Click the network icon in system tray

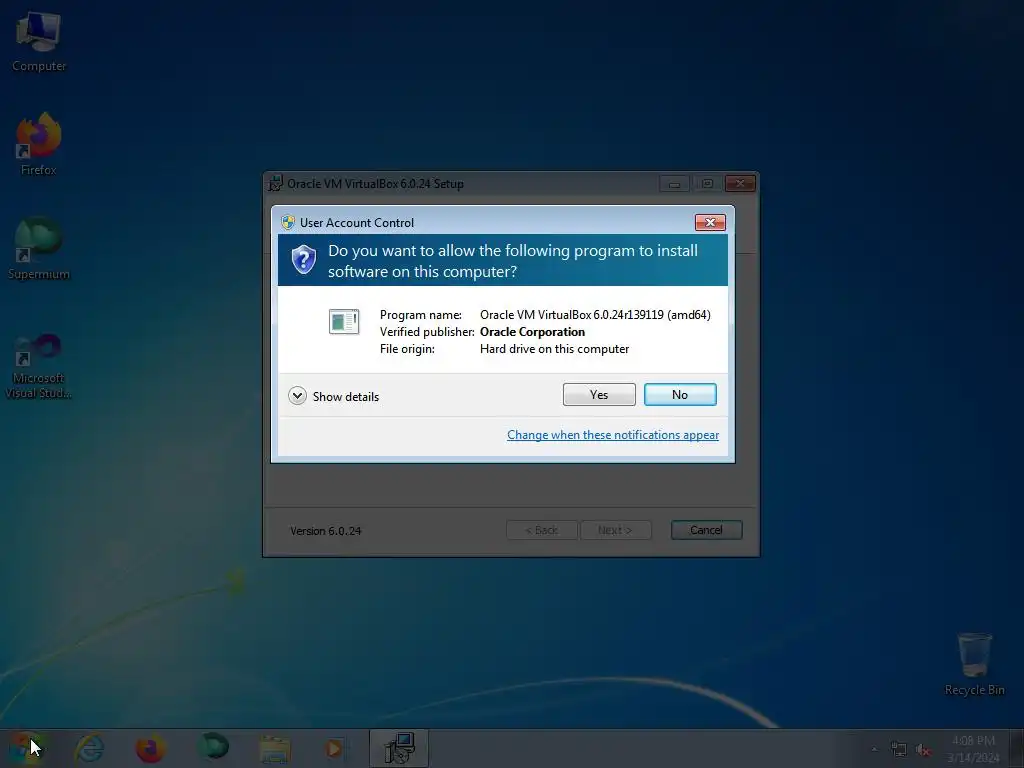[x=899, y=749]
